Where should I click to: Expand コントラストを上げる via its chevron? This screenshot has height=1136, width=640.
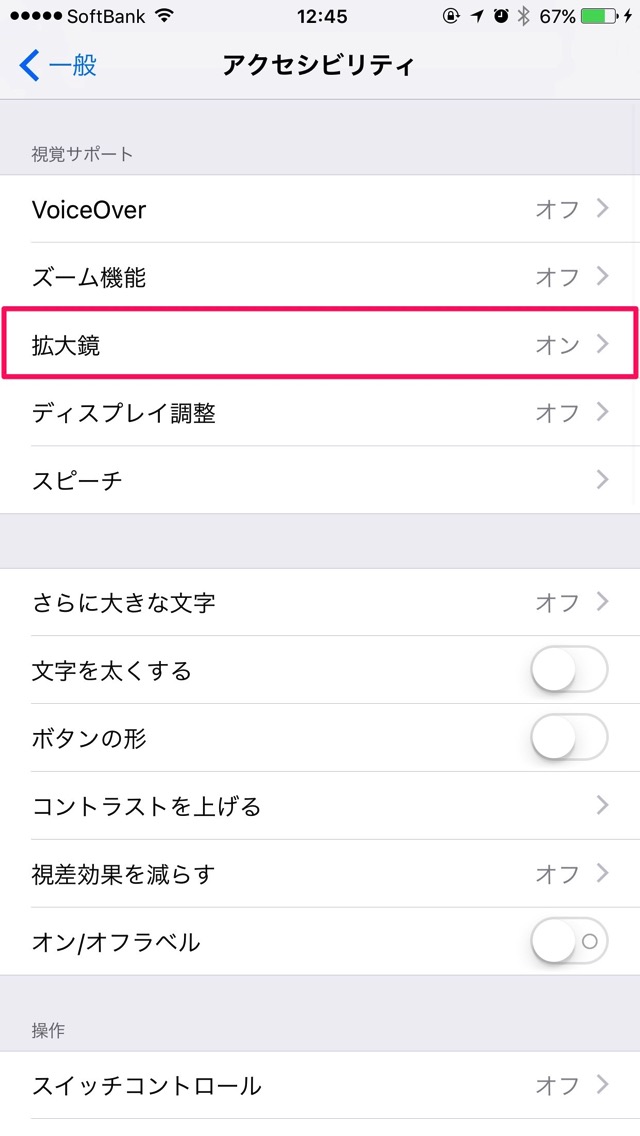coord(602,805)
